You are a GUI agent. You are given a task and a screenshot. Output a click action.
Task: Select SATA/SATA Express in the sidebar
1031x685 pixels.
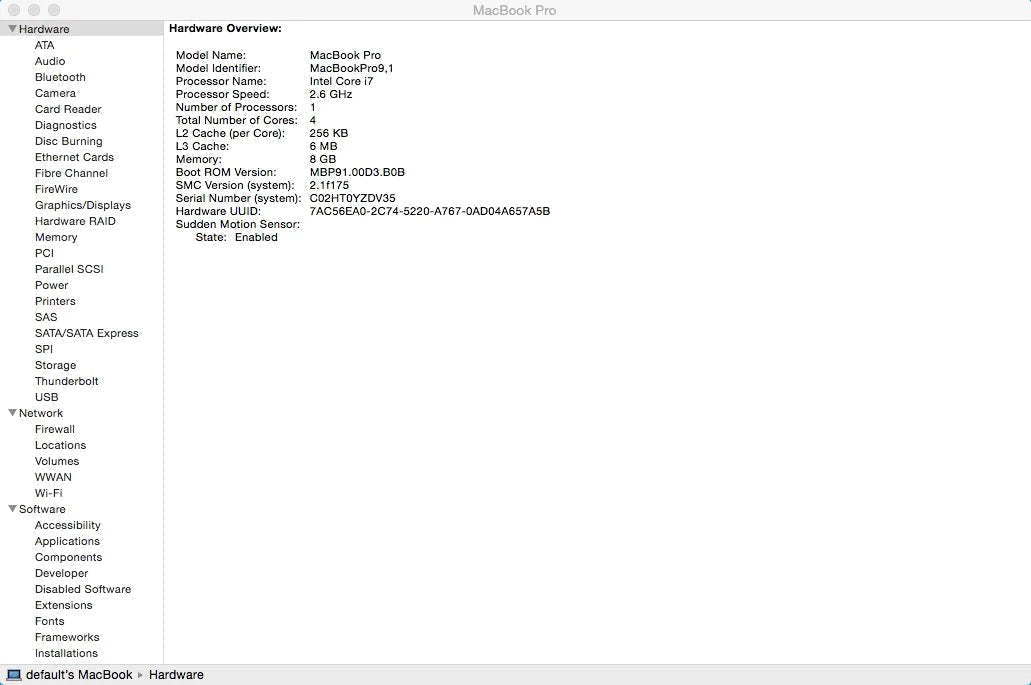point(86,333)
